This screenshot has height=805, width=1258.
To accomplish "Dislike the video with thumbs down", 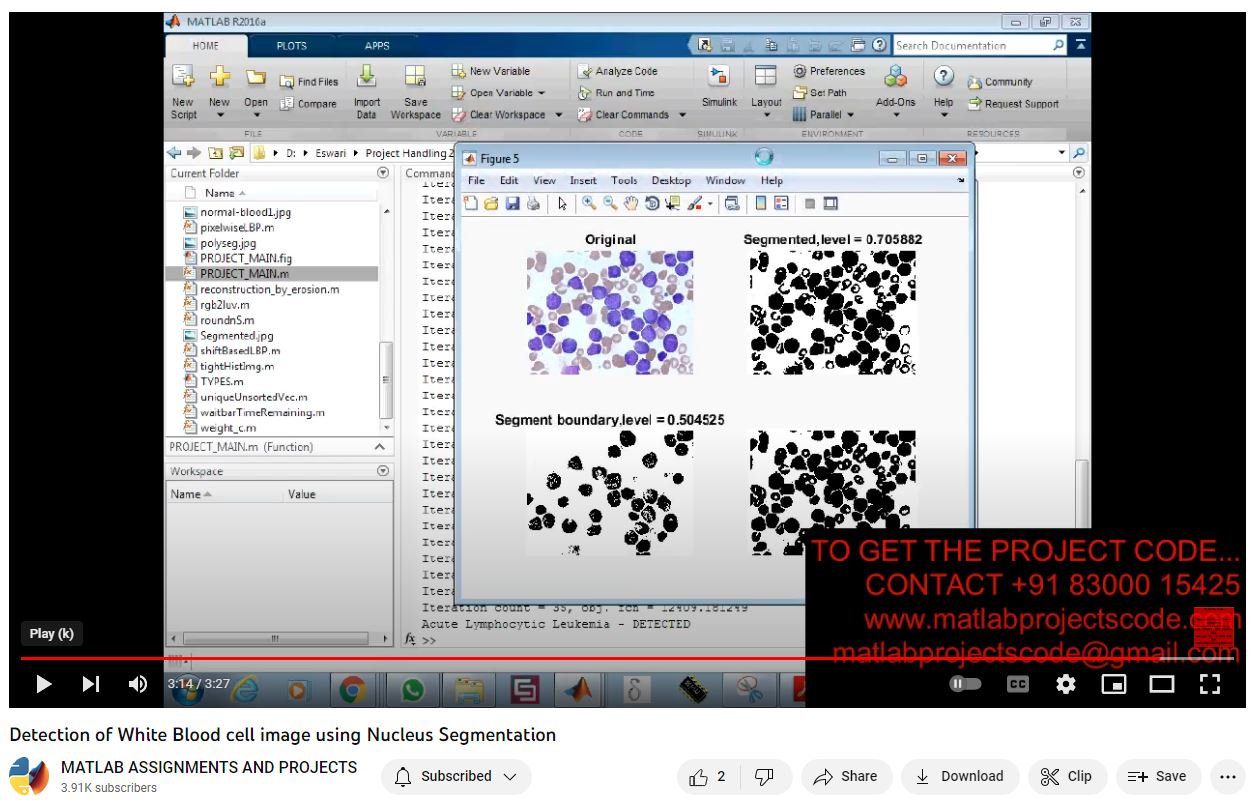I will [763, 776].
